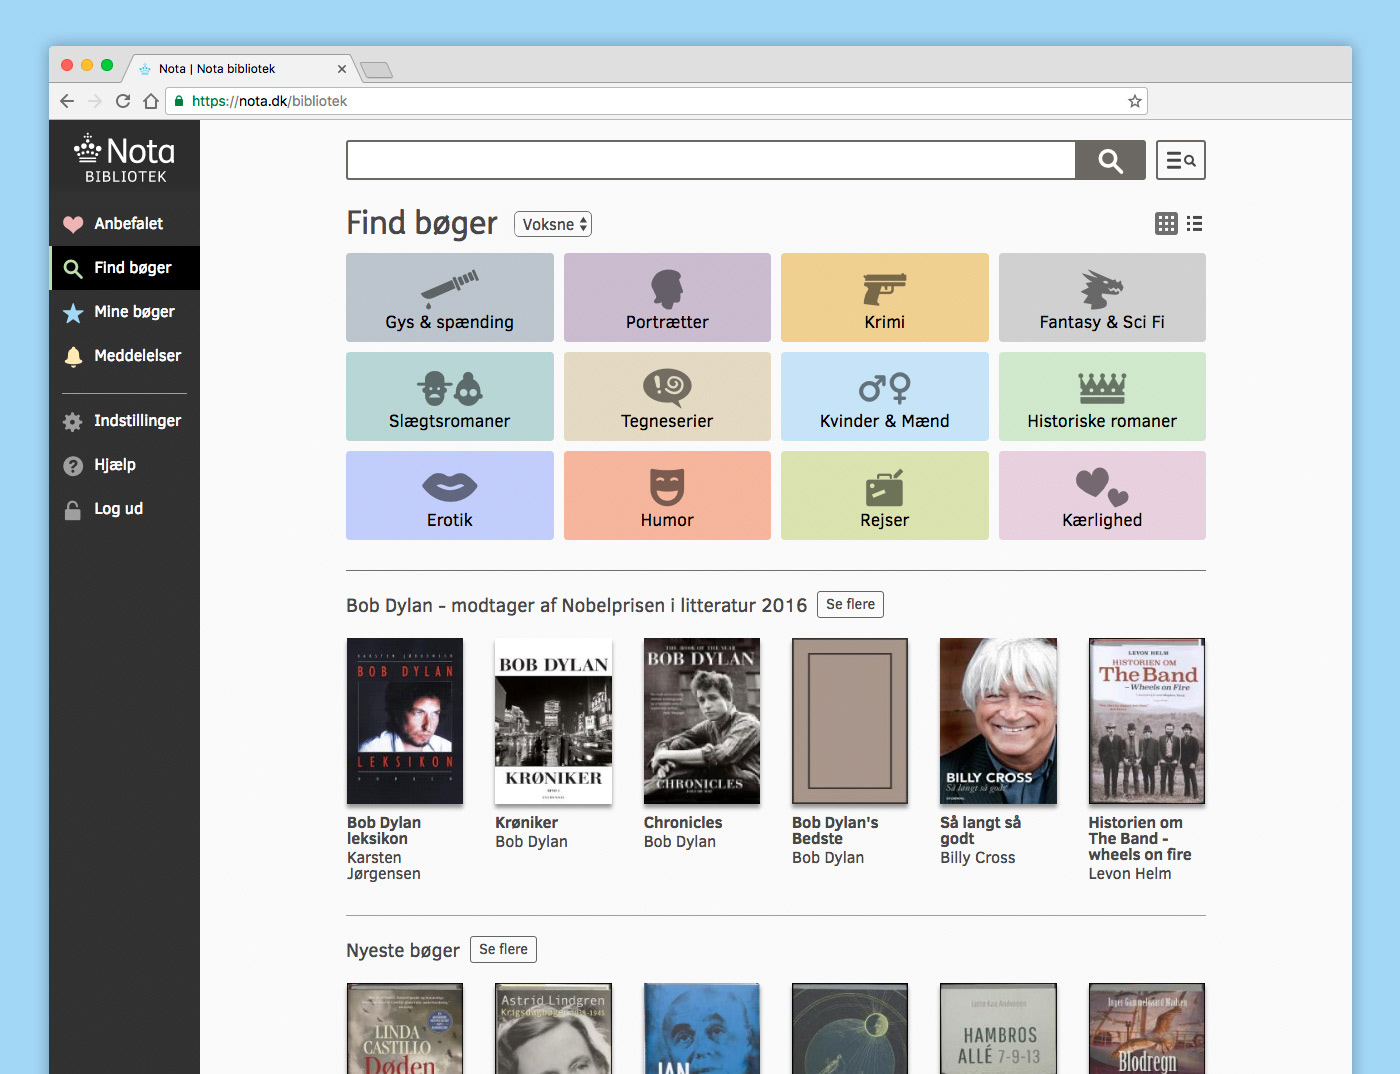Close the Nota bibliotek browser tab

pos(342,69)
